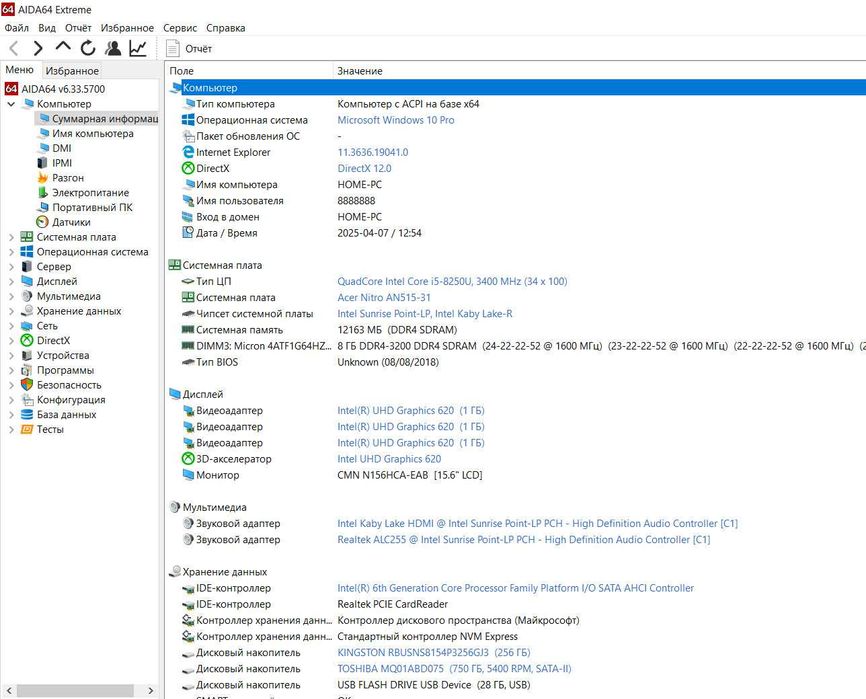Click the Сеть network icon in sidebar
This screenshot has height=699, width=866.
27,326
